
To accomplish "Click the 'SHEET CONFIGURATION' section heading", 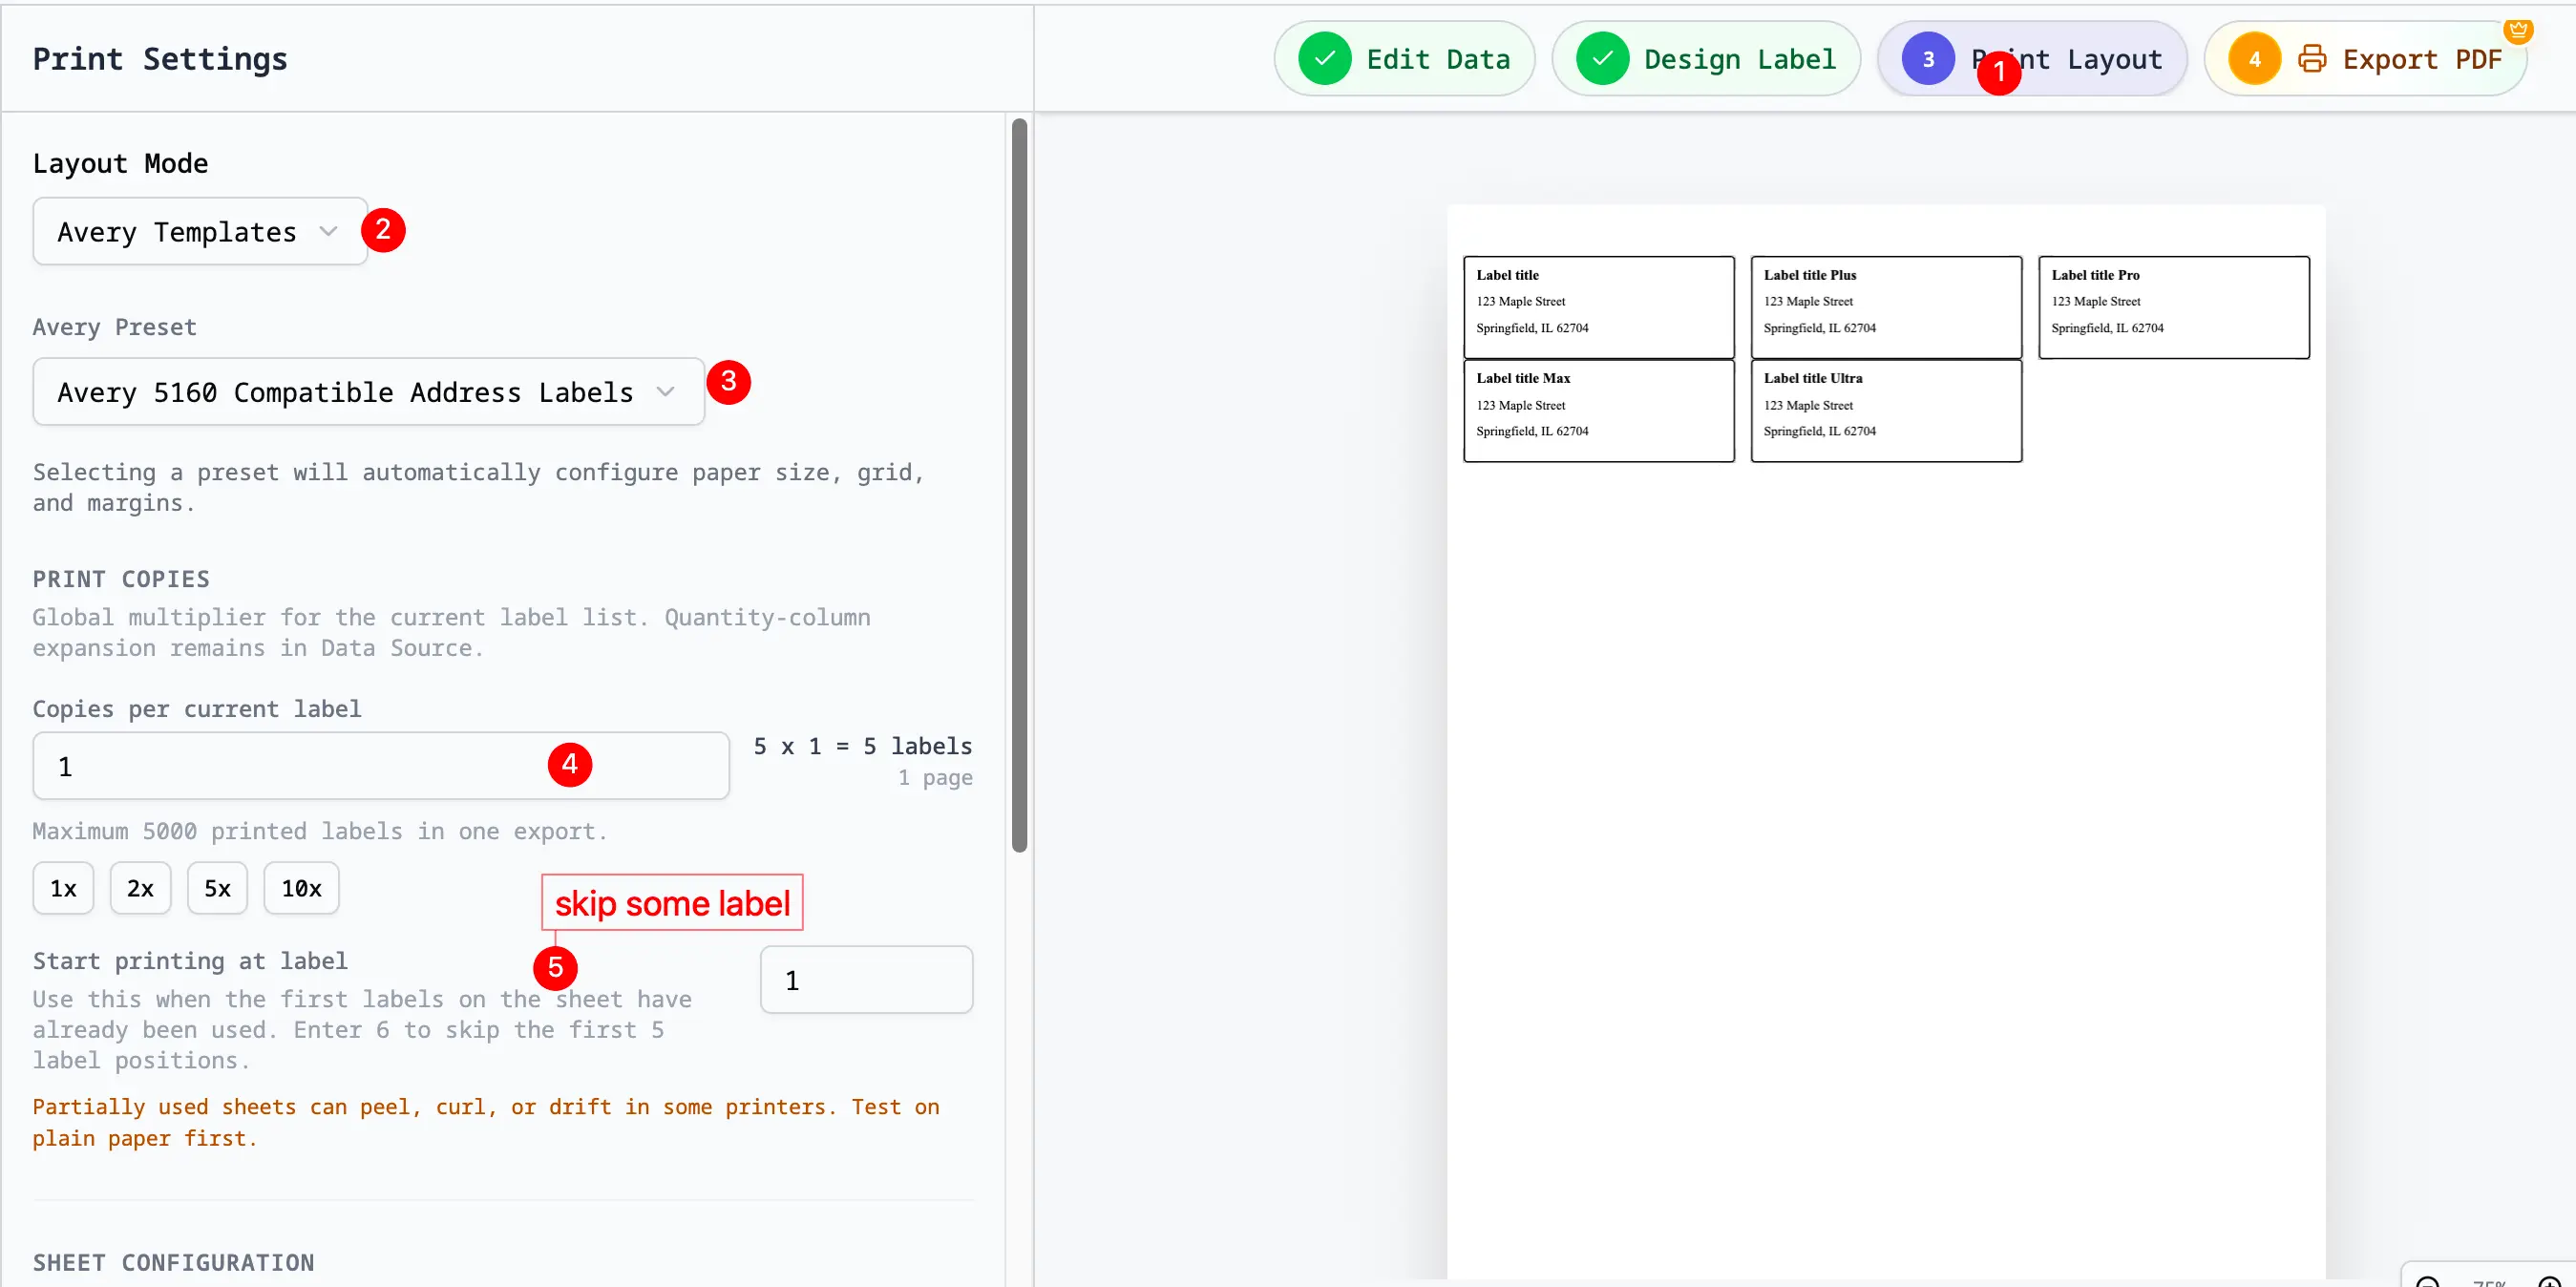I will point(173,1262).
